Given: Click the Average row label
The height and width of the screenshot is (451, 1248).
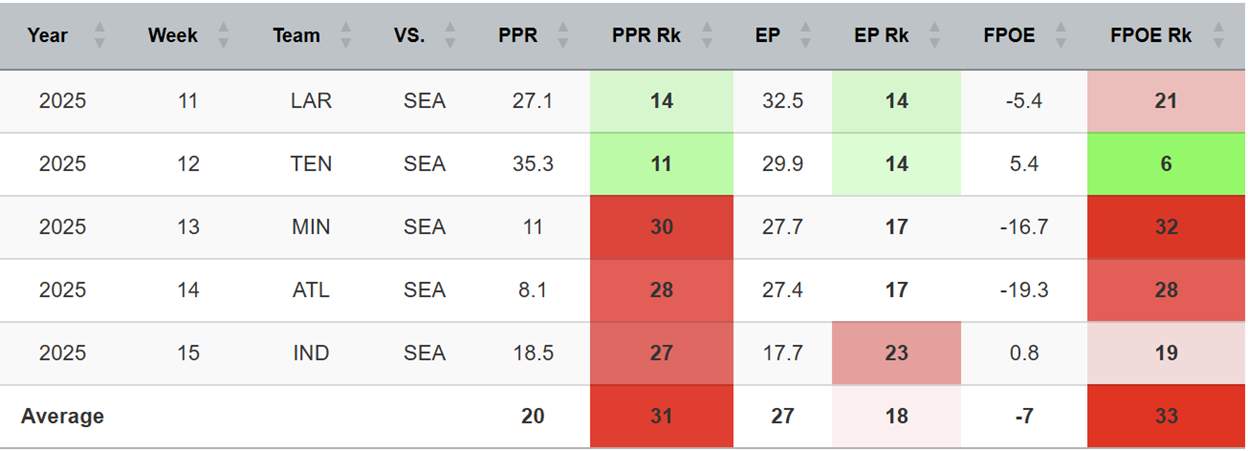Looking at the screenshot, I should pyautogui.click(x=62, y=416).
